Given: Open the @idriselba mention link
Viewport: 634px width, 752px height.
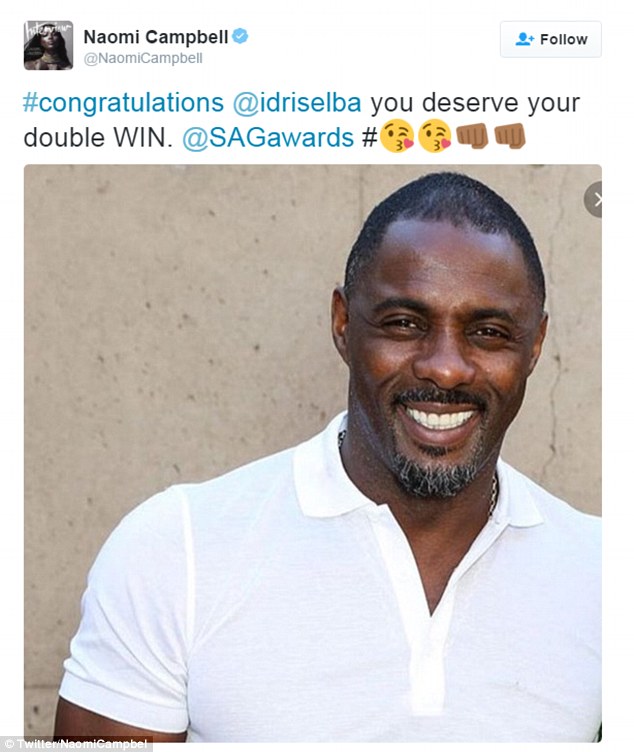Looking at the screenshot, I should (x=297, y=103).
